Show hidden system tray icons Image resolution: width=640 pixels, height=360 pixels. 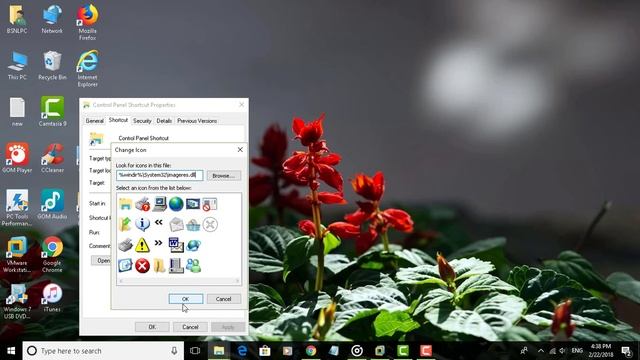(x=541, y=351)
